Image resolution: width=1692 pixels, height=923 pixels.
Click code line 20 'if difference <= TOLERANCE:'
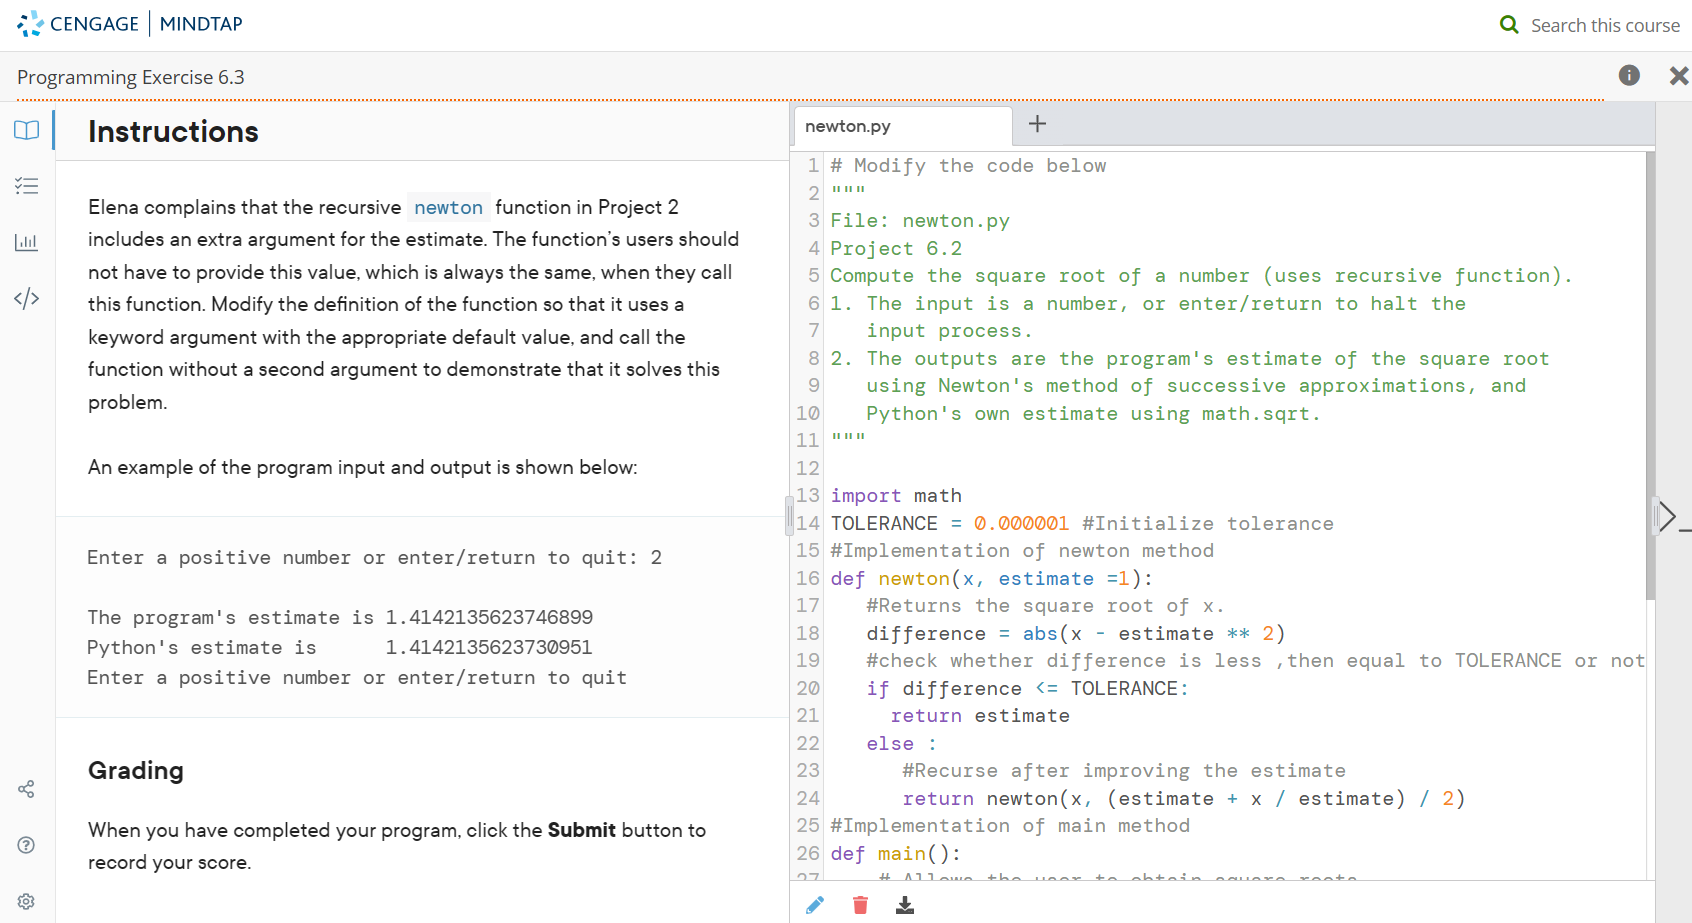pyautogui.click(x=1028, y=688)
